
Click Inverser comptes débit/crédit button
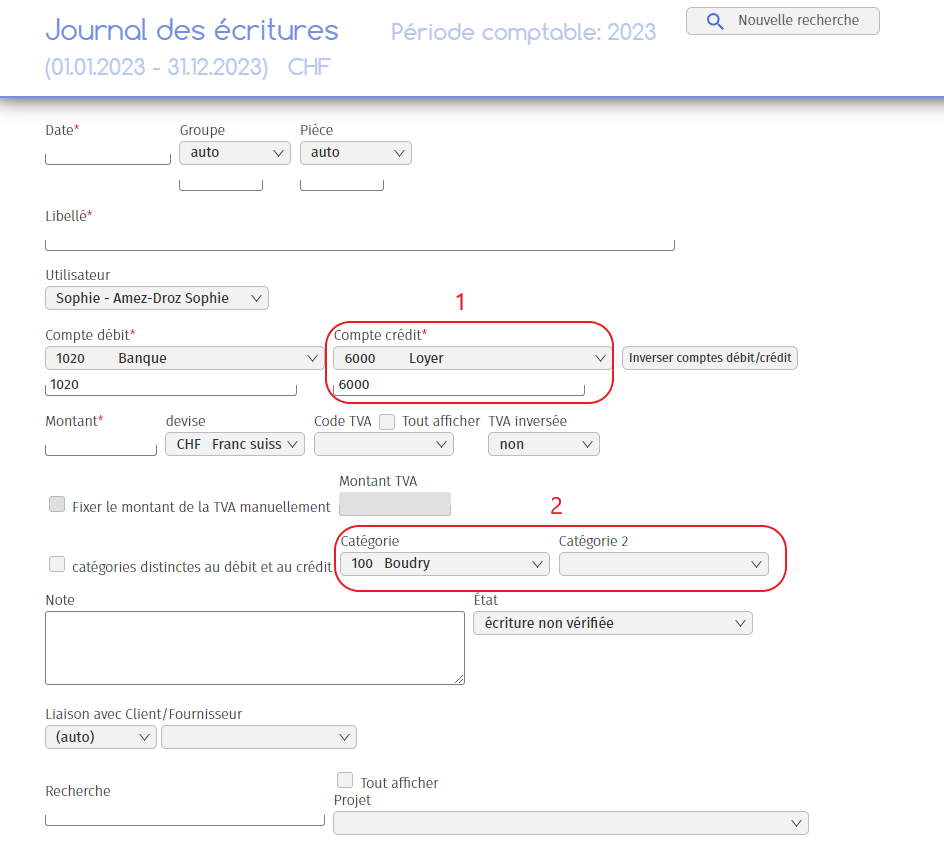click(x=709, y=358)
